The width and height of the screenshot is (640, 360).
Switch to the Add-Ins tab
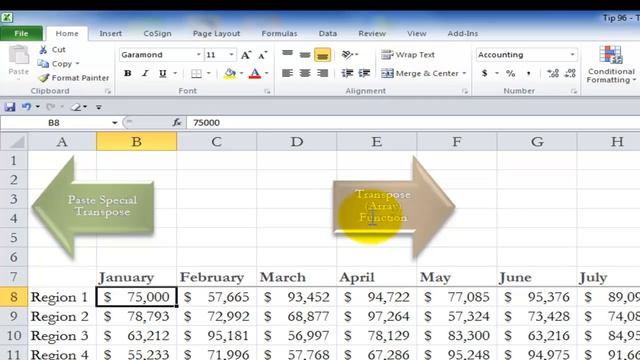462,33
